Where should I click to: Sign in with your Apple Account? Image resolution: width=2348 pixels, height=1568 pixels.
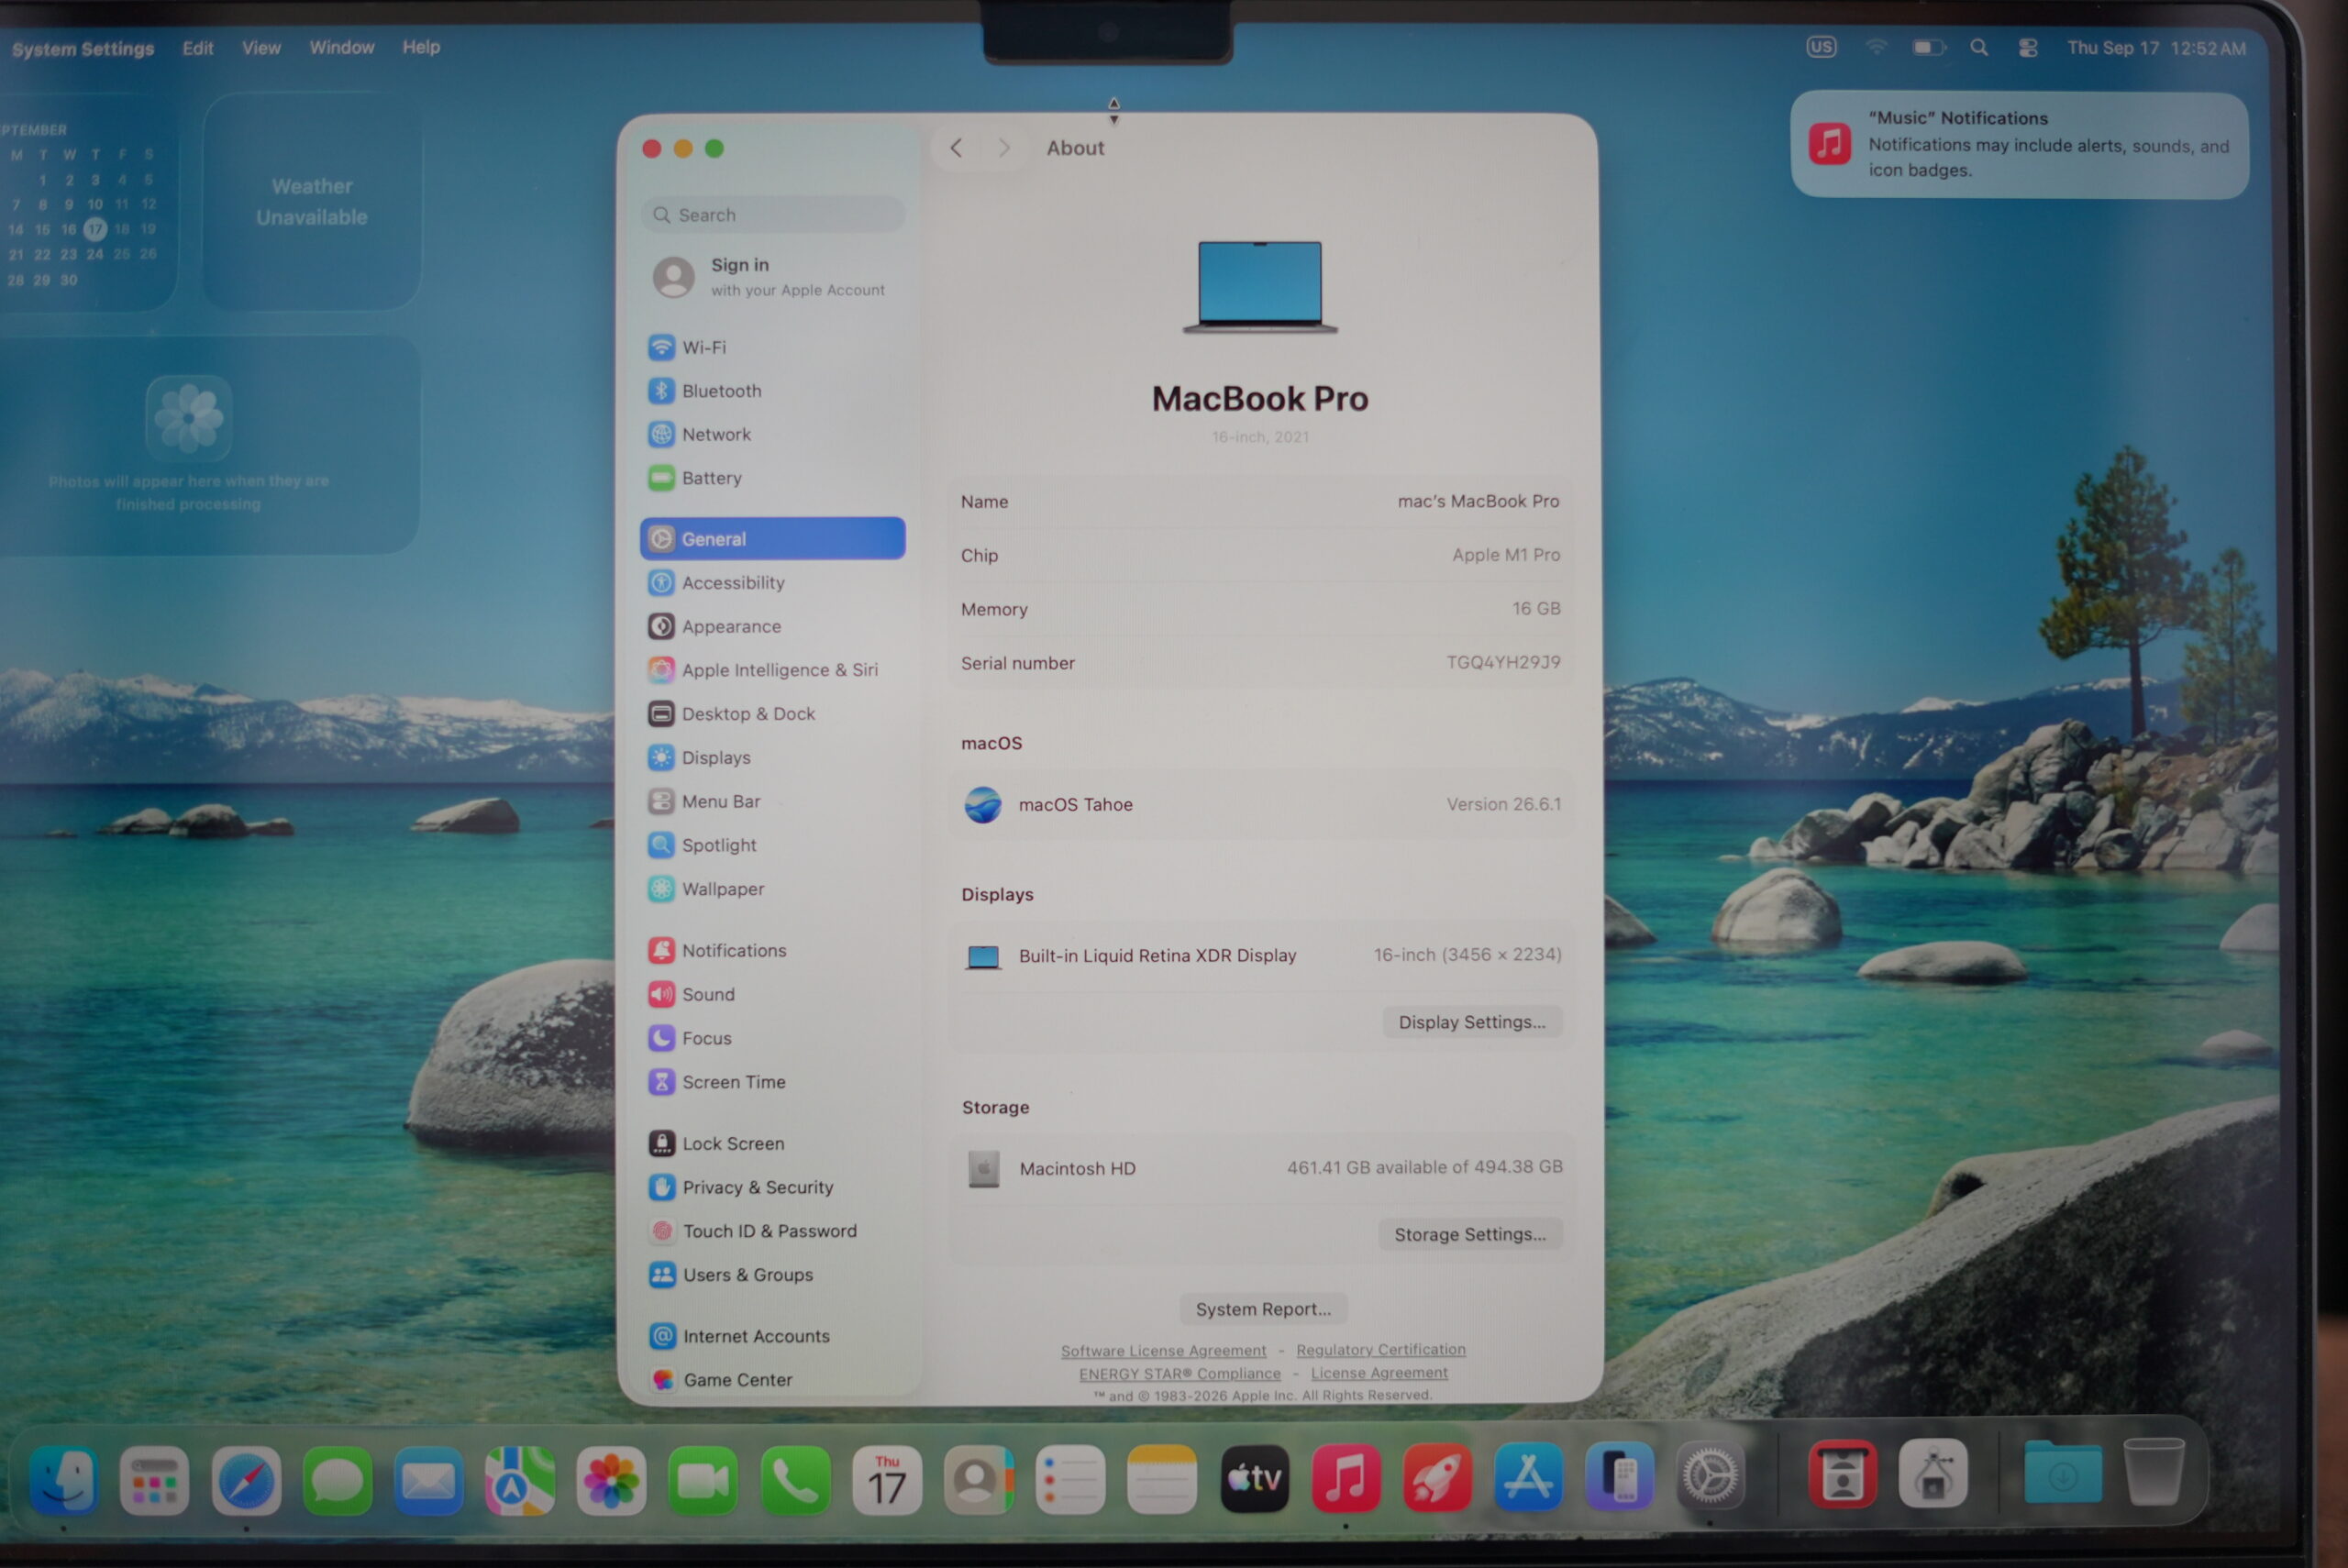pyautogui.click(x=772, y=277)
